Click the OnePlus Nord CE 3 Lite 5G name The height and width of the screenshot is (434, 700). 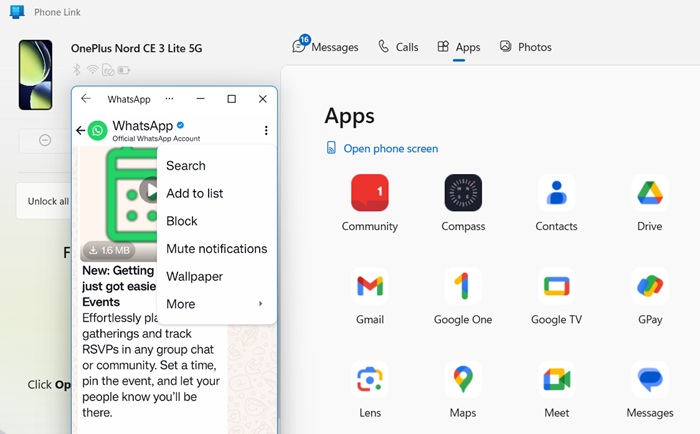(137, 48)
